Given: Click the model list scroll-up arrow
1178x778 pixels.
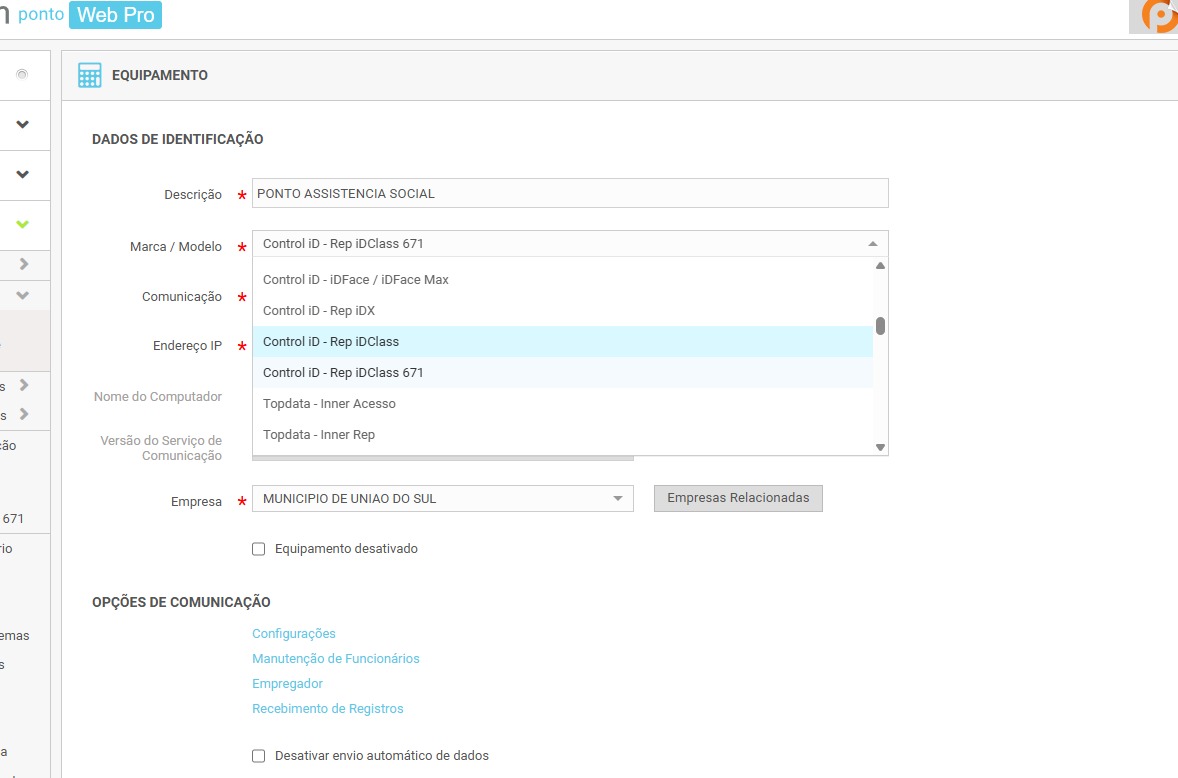Looking at the screenshot, I should (880, 266).
